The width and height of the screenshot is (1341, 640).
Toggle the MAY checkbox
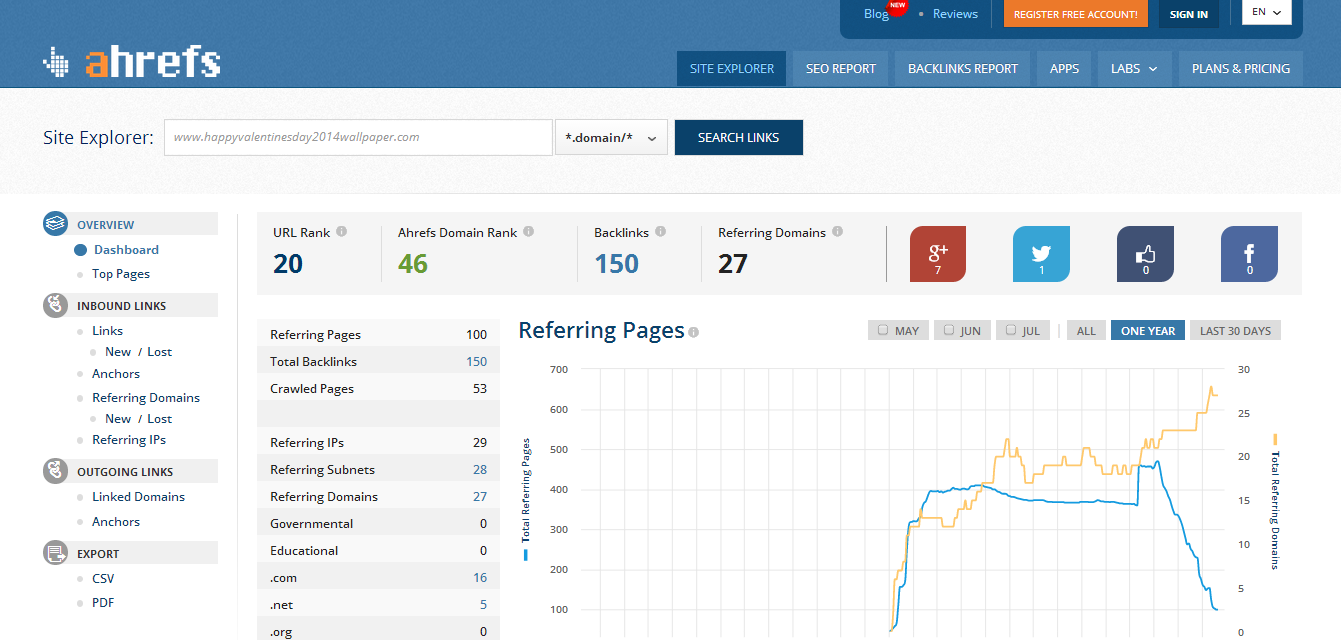point(883,330)
